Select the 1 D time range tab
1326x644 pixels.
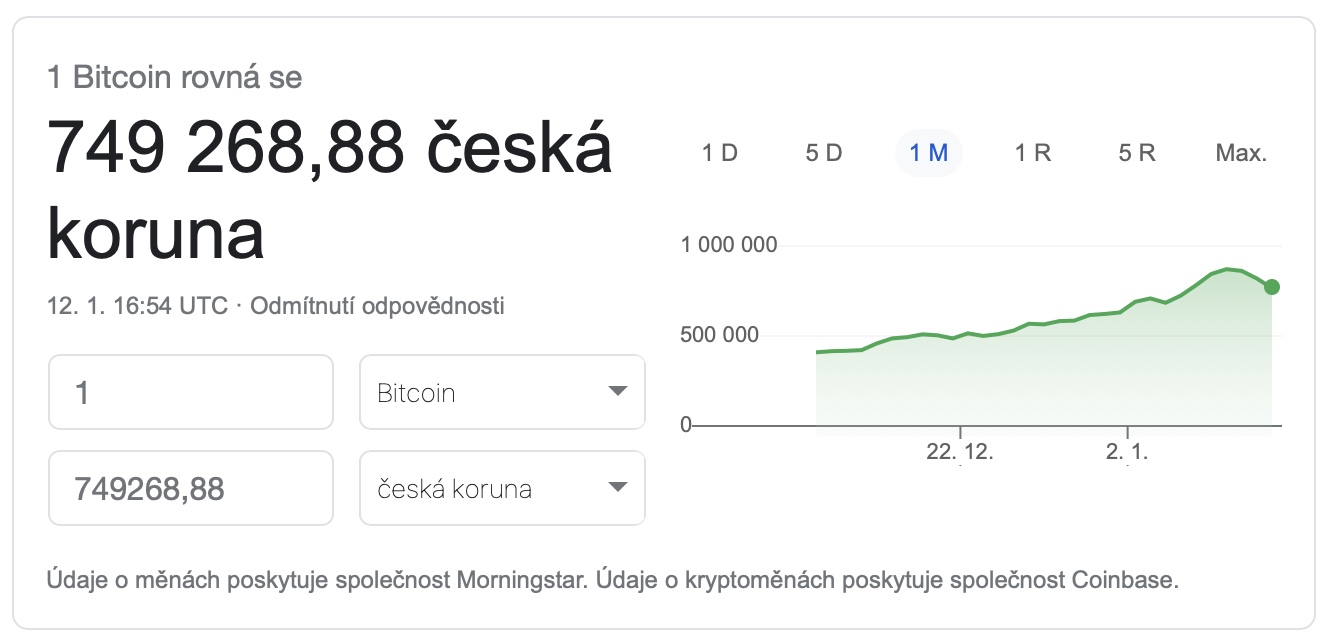click(x=719, y=153)
